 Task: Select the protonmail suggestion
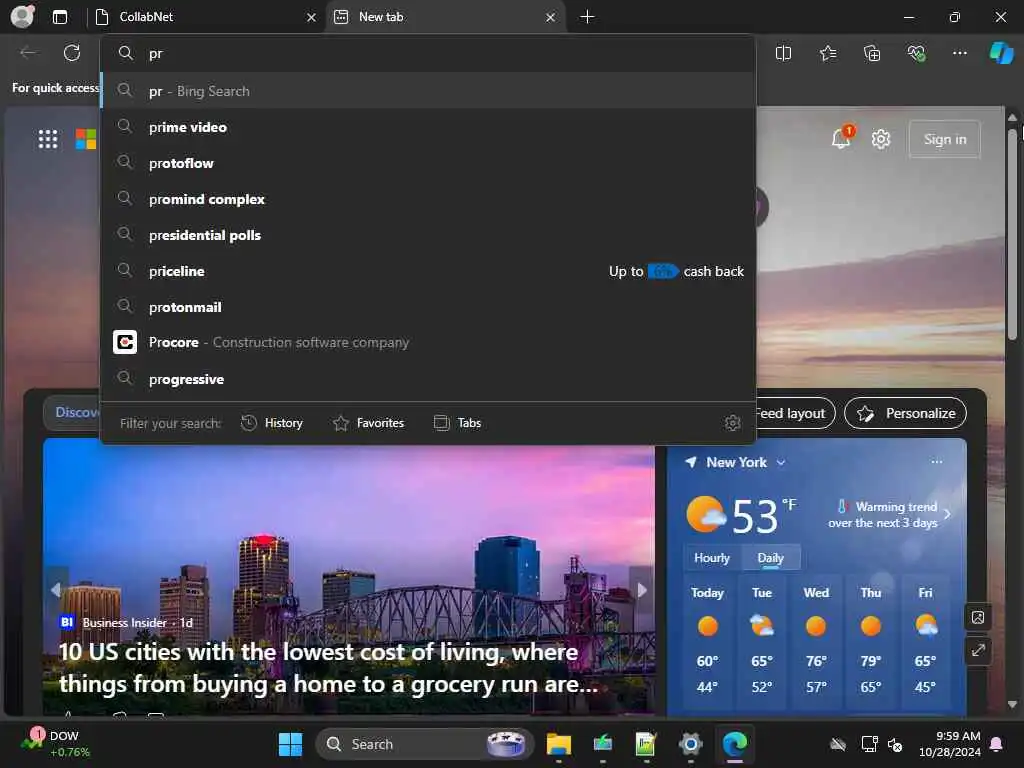point(428,306)
